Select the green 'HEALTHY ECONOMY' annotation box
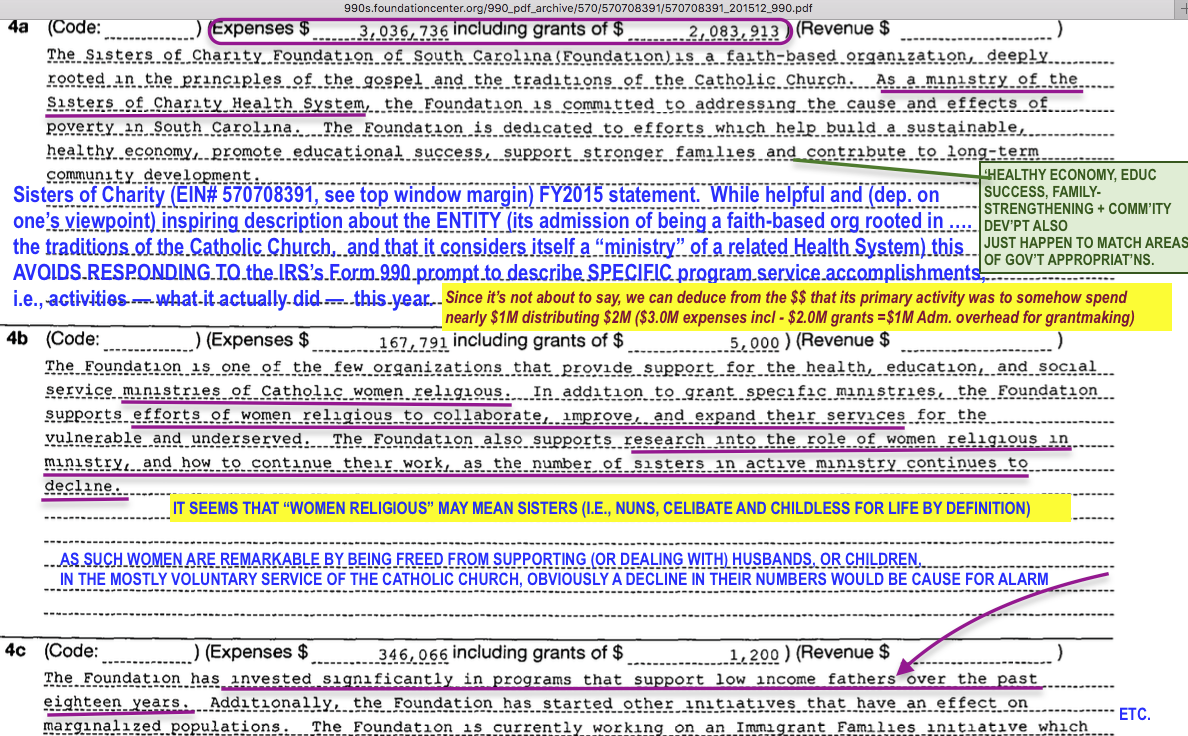The height and width of the screenshot is (736, 1188). point(1083,216)
